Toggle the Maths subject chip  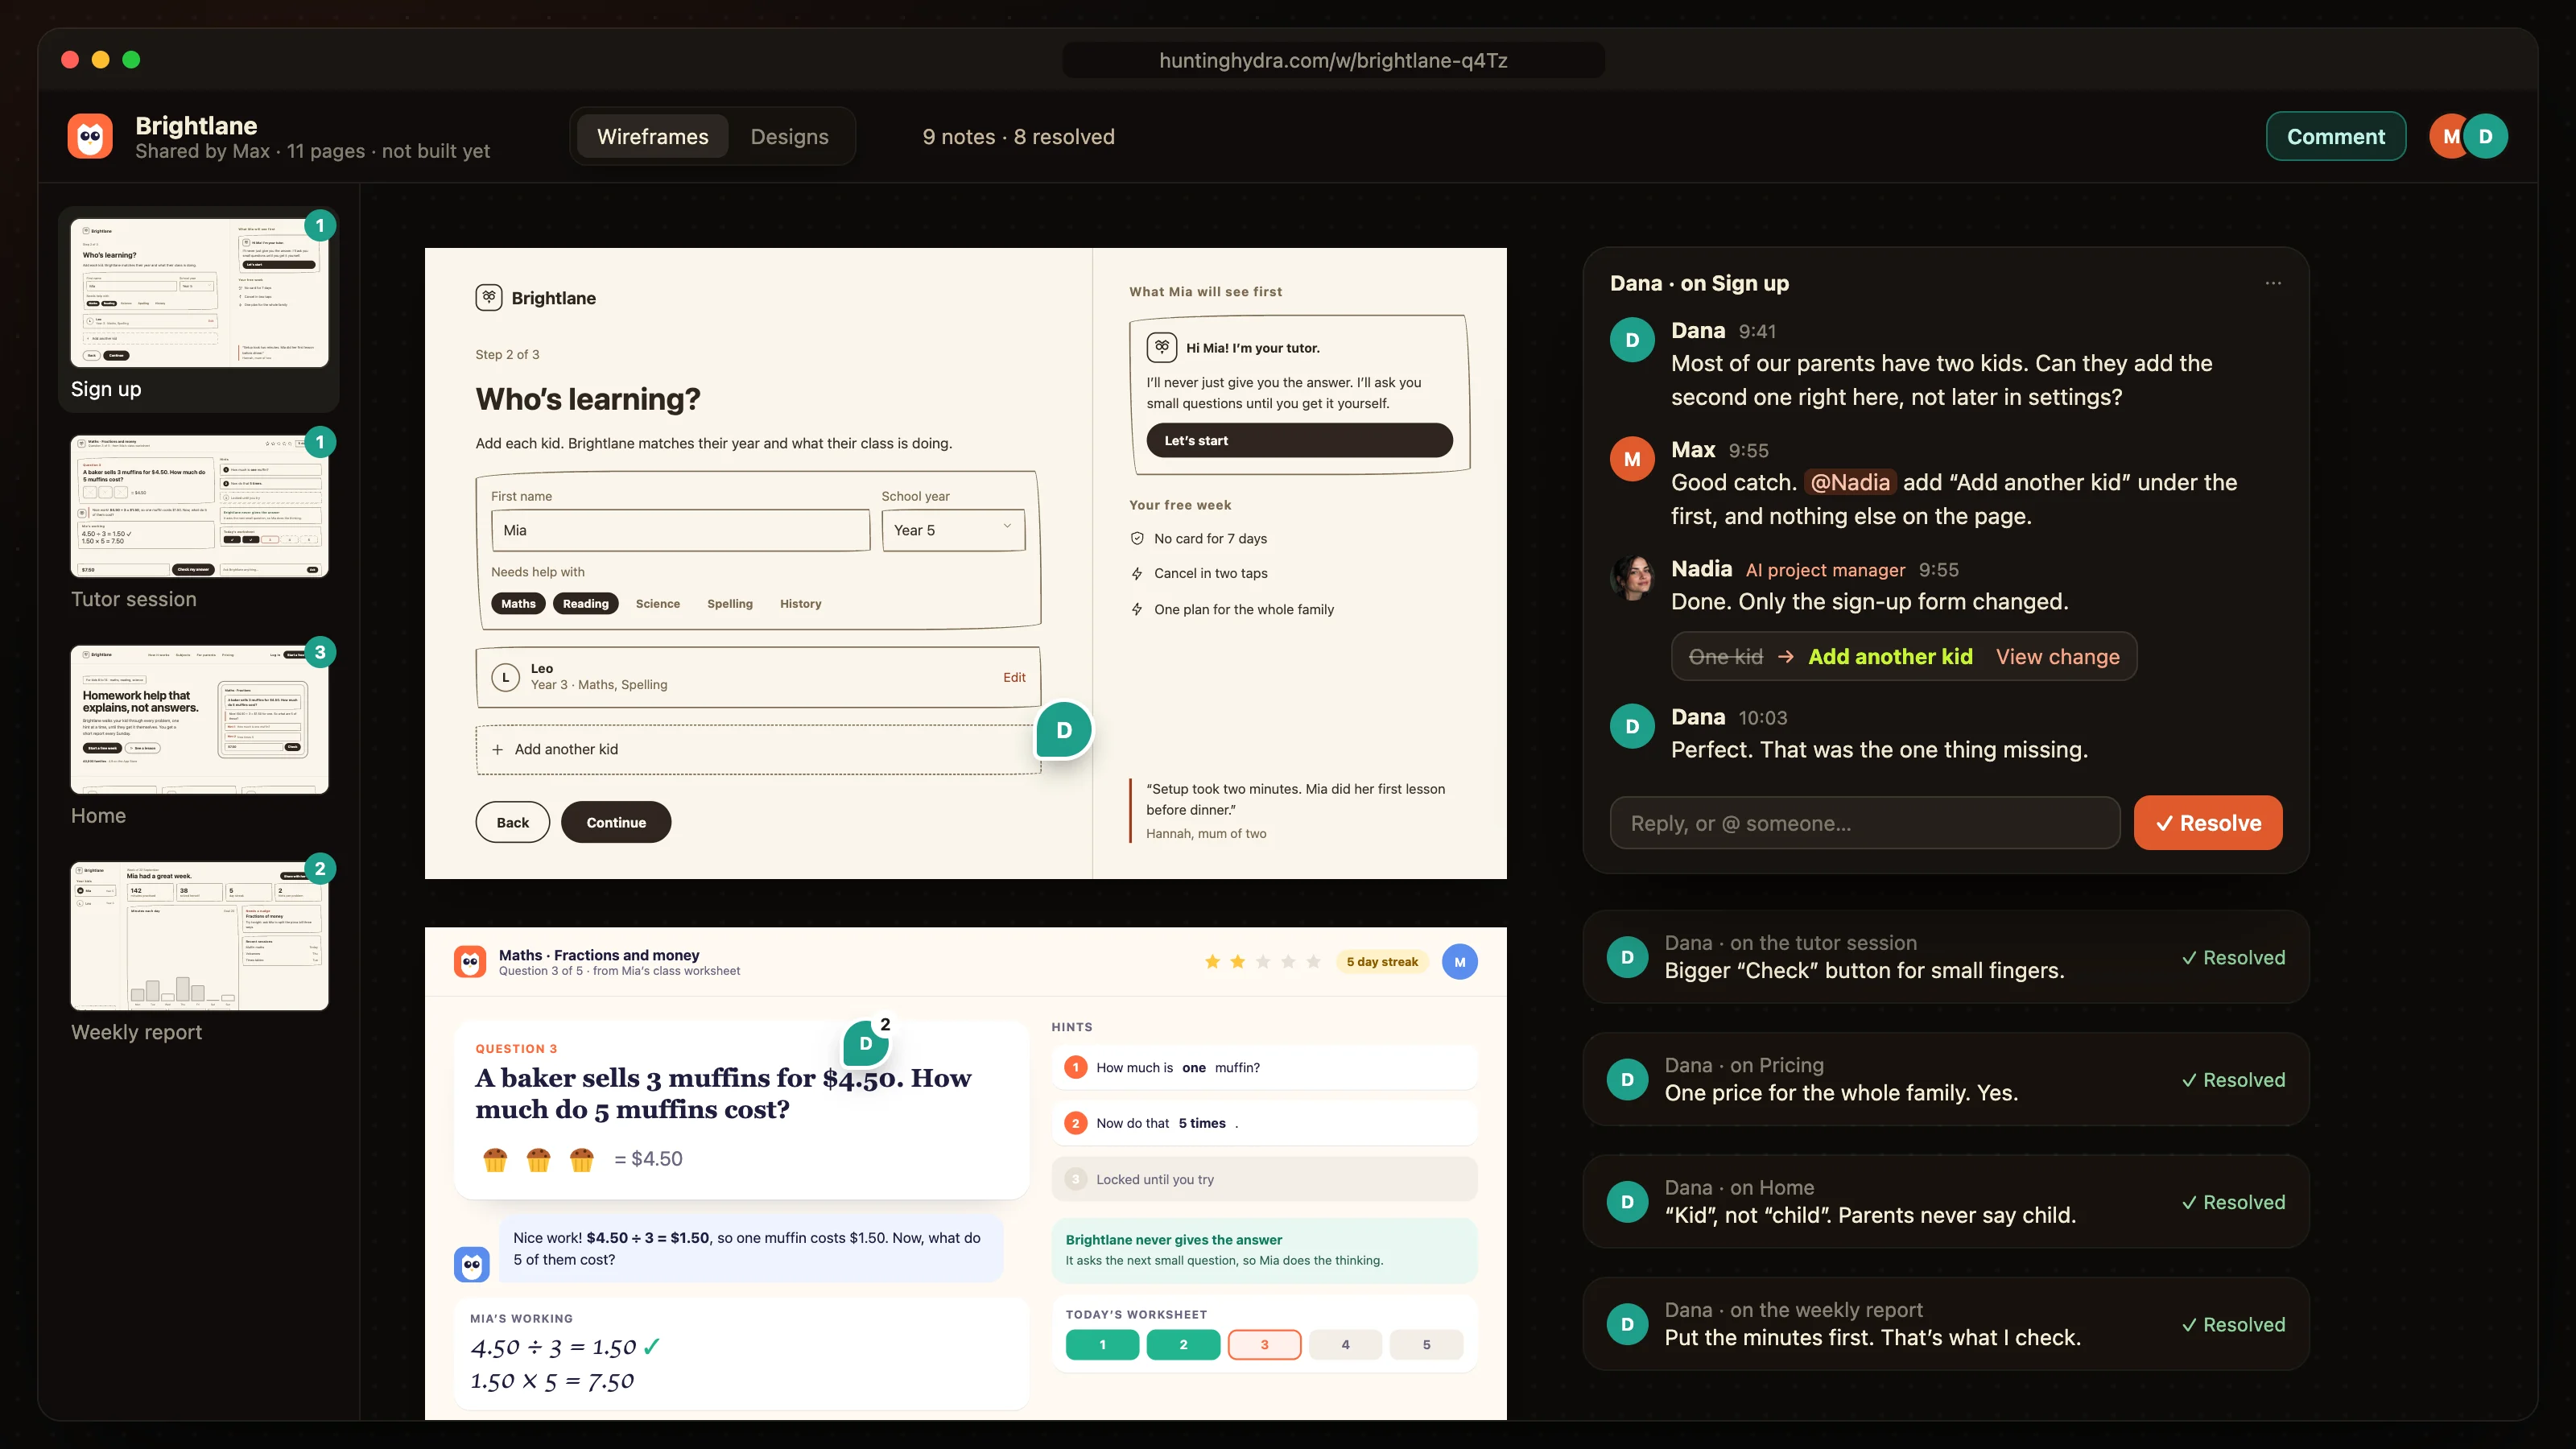(518, 603)
